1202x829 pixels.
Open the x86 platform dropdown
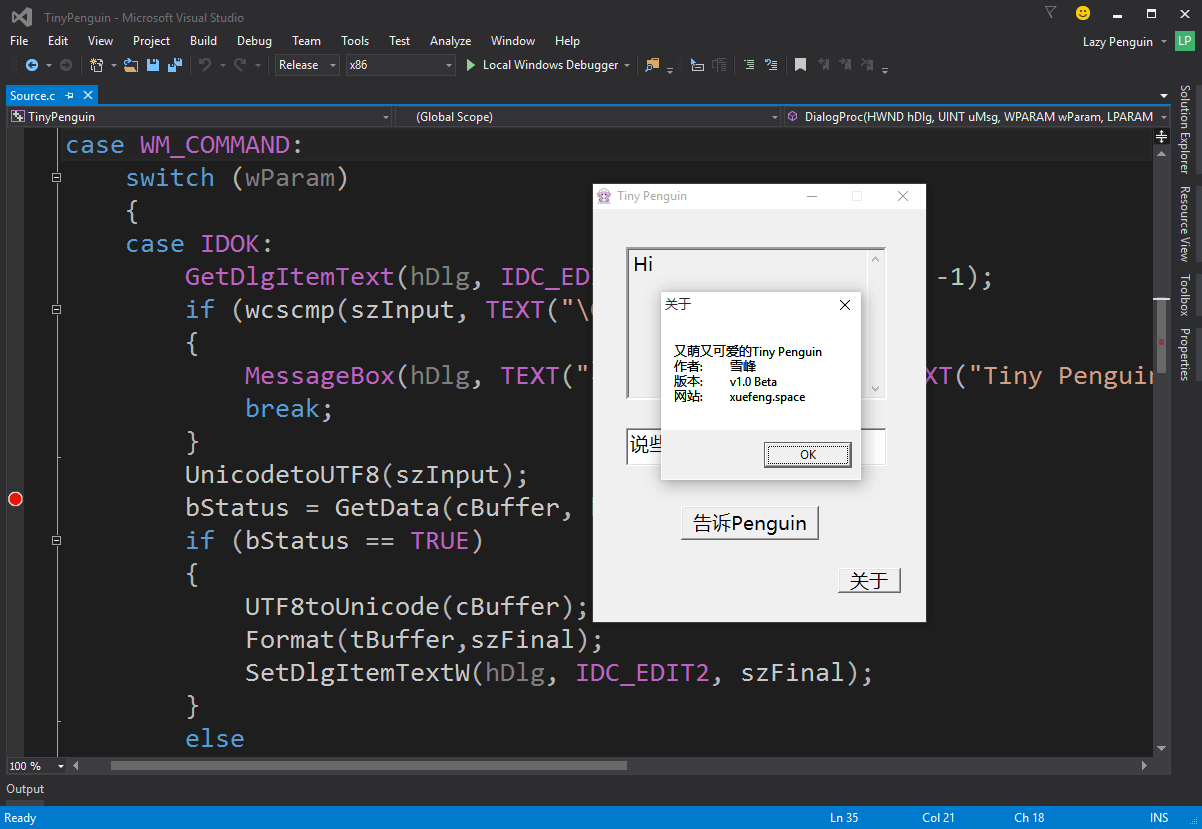coord(400,65)
